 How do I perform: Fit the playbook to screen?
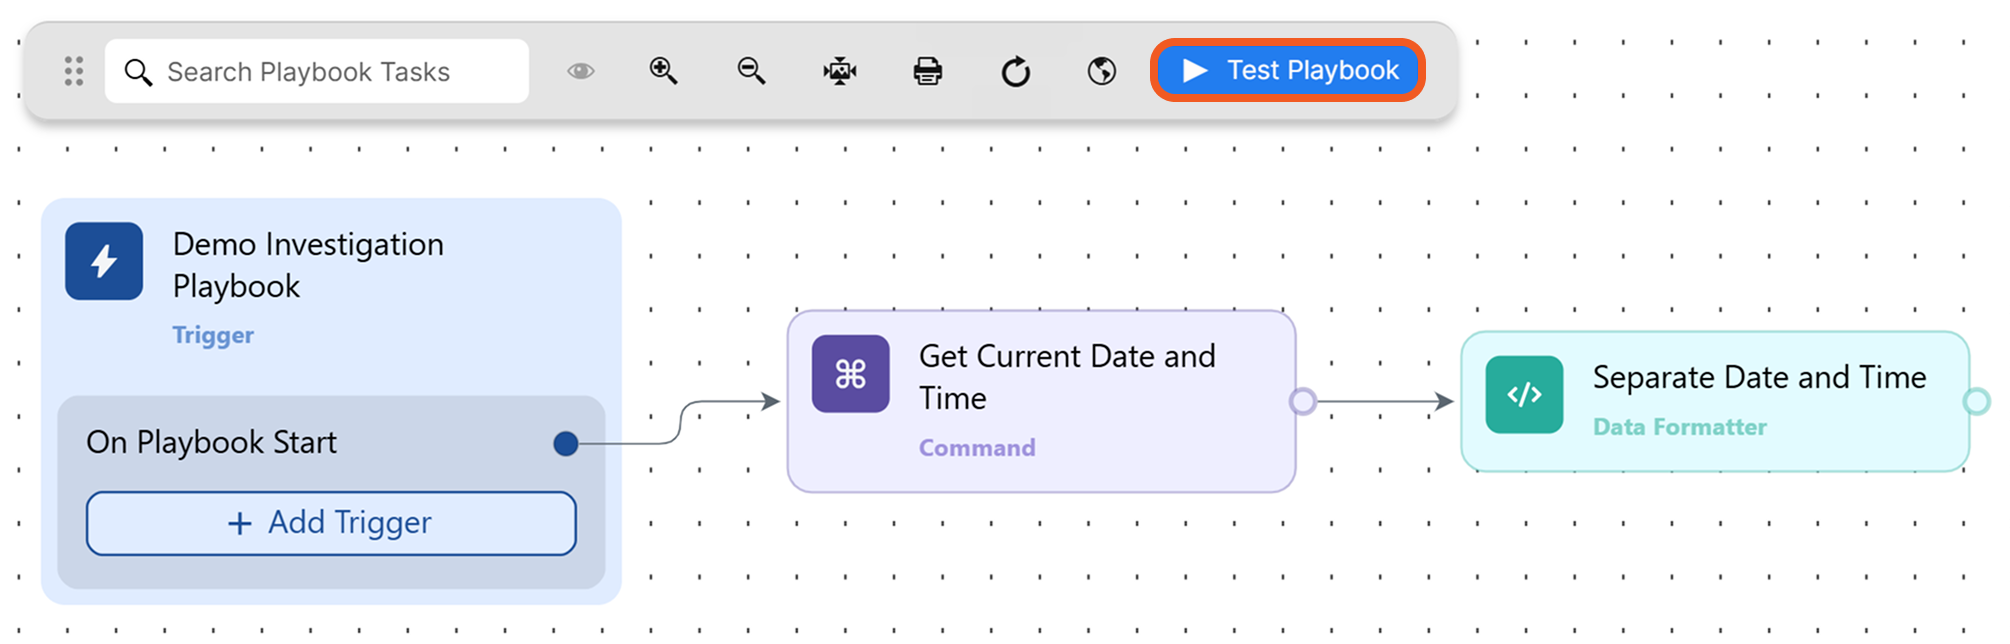click(x=839, y=71)
